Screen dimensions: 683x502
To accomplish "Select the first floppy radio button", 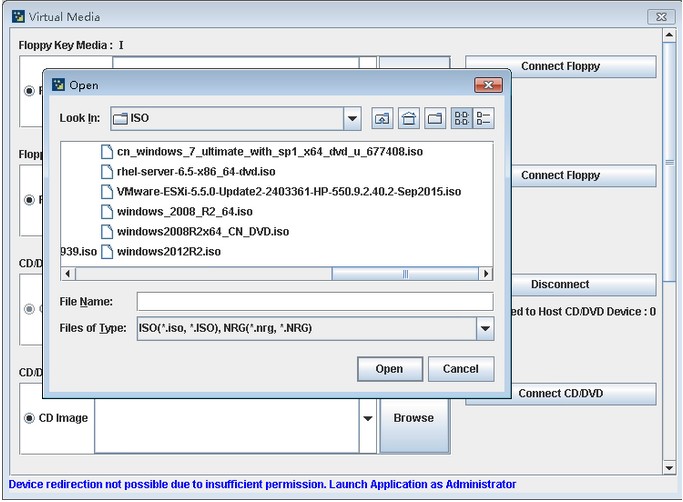I will tap(29, 91).
